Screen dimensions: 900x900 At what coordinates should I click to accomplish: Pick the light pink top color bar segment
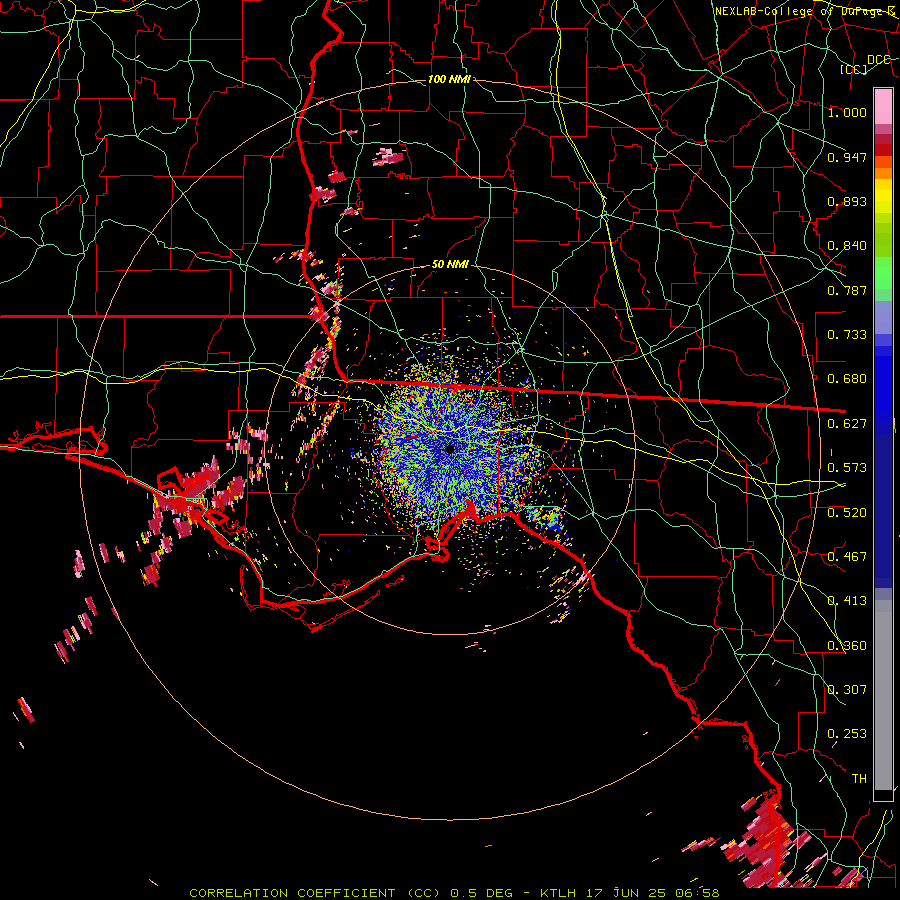(883, 107)
